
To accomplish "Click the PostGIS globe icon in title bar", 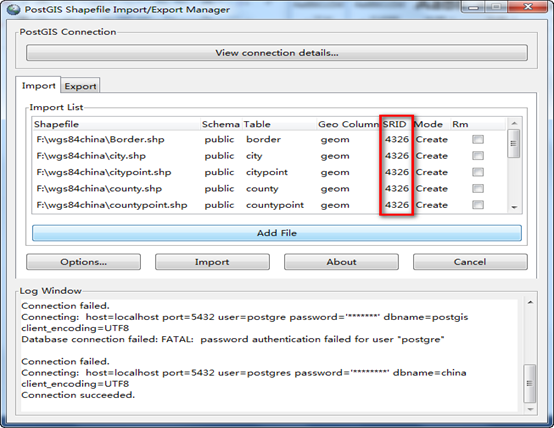I will [x=13, y=10].
